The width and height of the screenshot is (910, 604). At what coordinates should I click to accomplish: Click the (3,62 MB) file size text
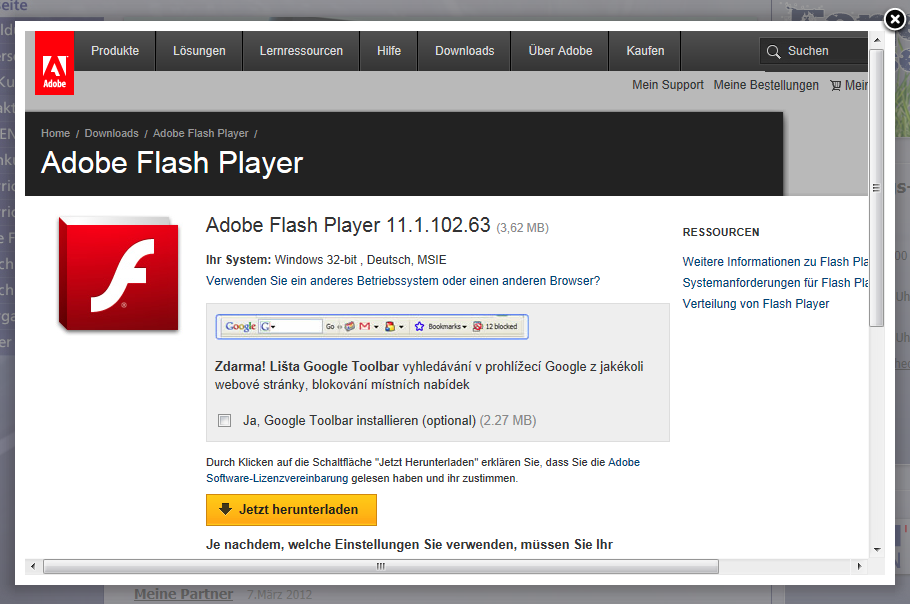(522, 228)
